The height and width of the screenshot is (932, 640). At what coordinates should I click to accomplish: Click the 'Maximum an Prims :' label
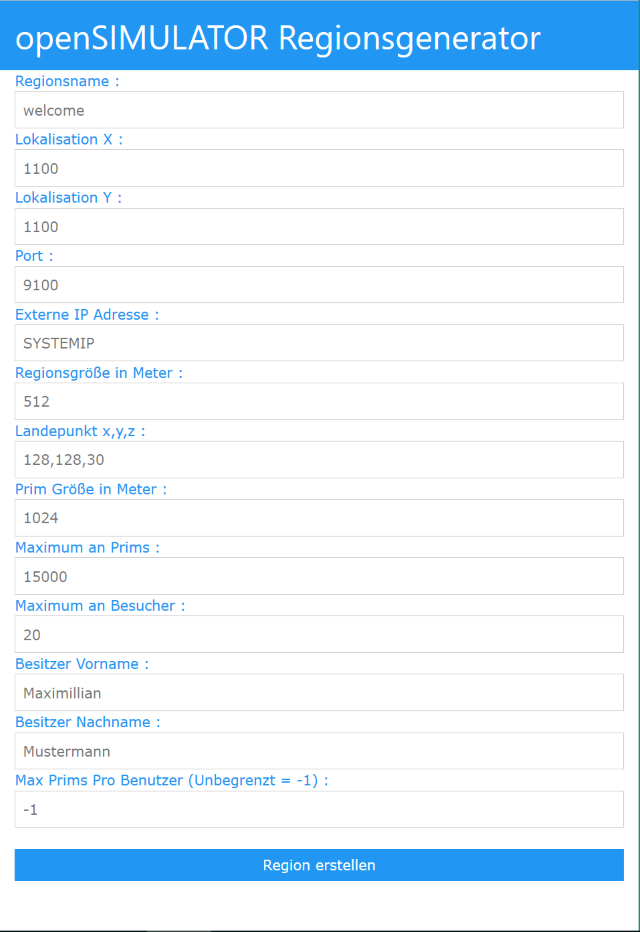[87, 547]
